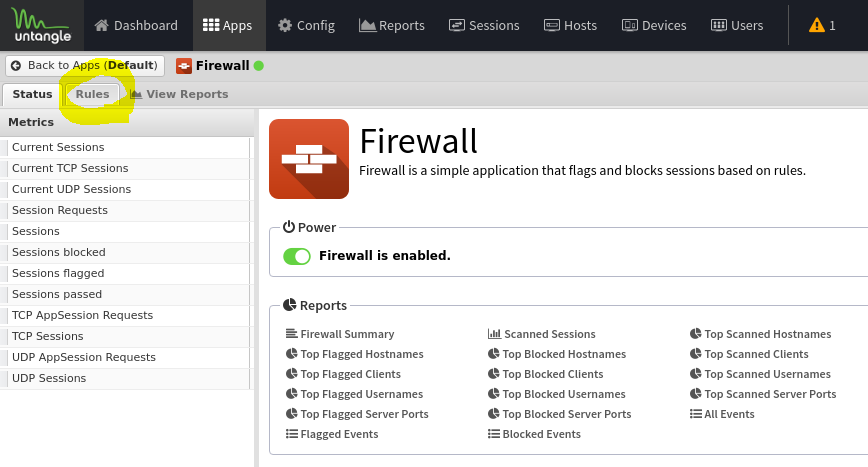This screenshot has width=868, height=467.
Task: Select TCP AppSession Requests metric row
Action: tap(126, 315)
